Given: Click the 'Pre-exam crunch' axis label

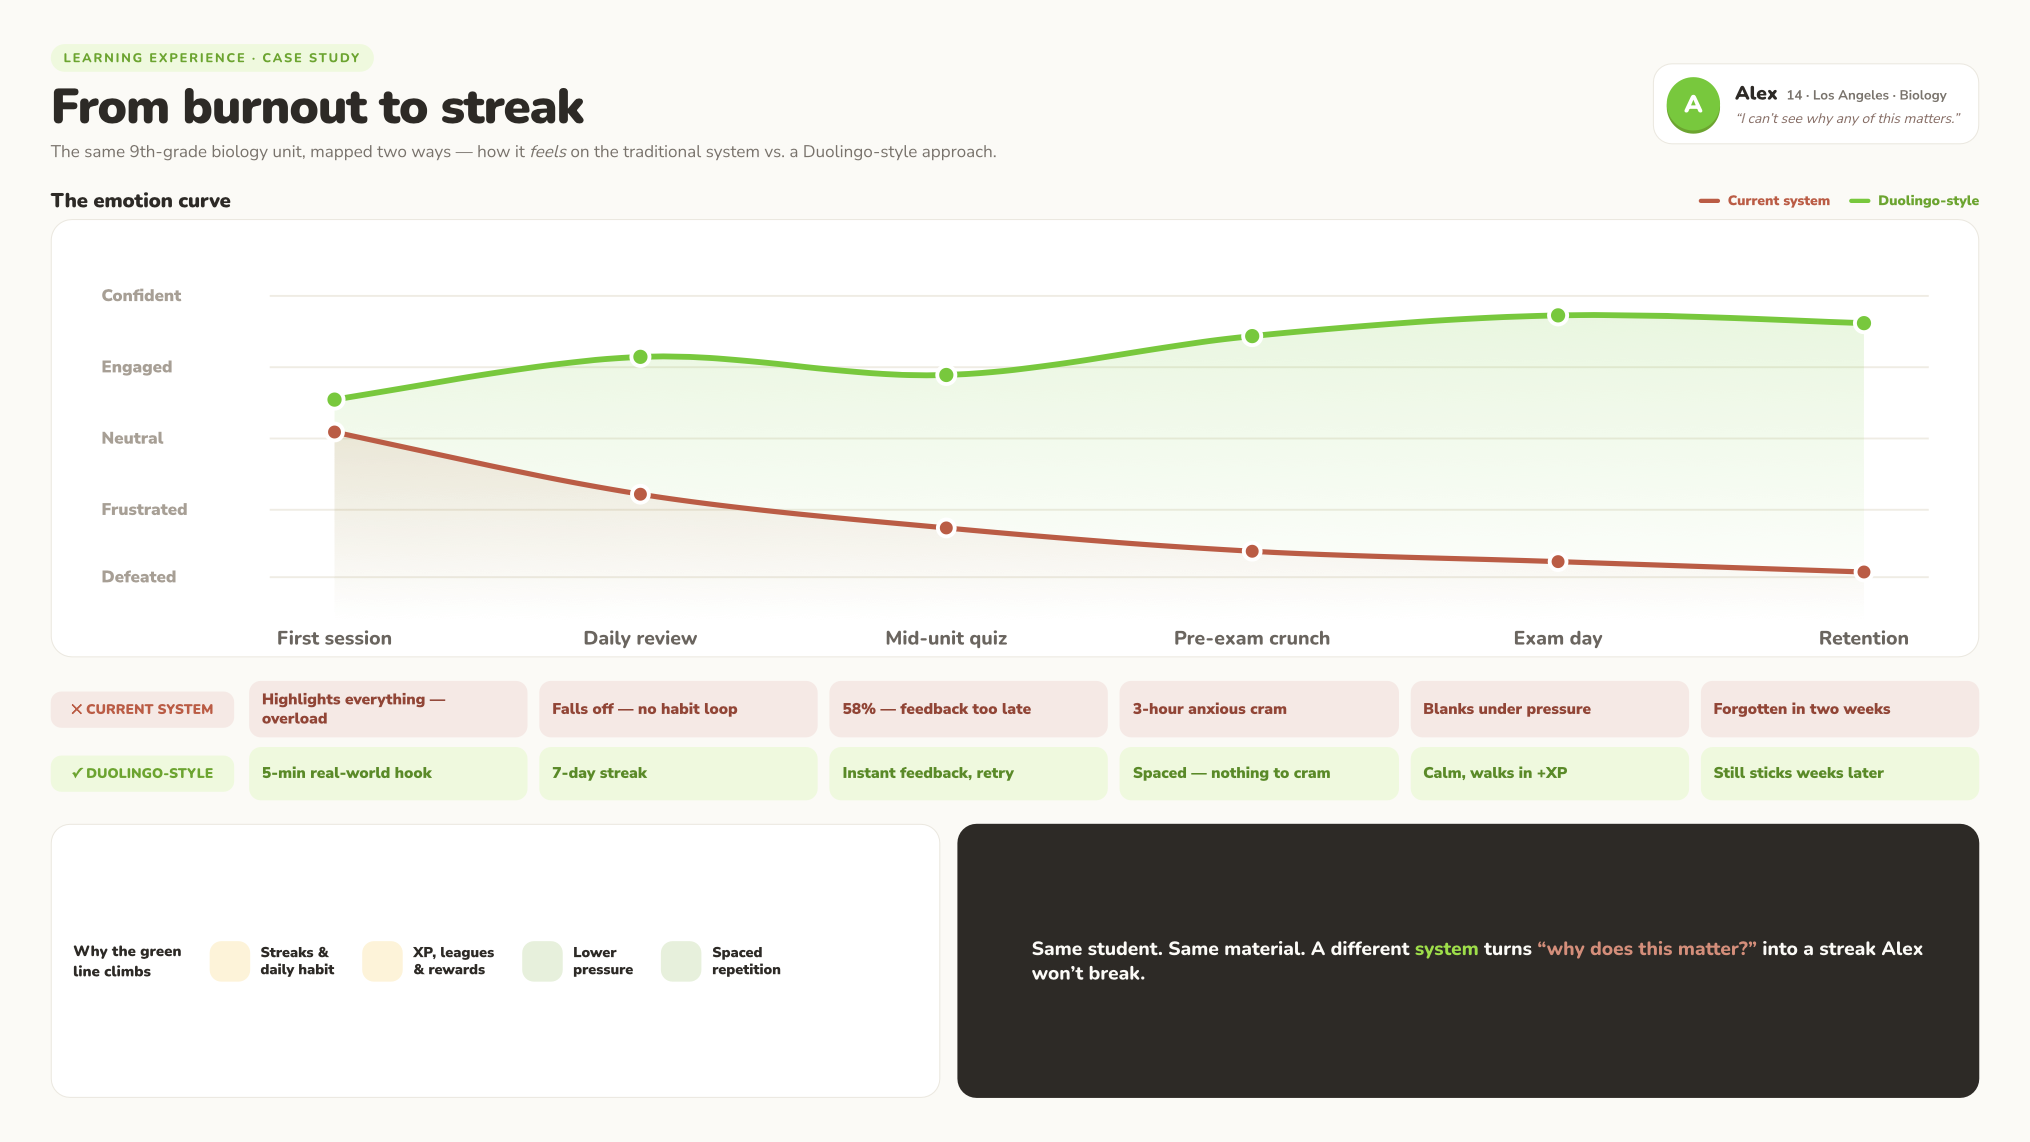Looking at the screenshot, I should 1252,638.
